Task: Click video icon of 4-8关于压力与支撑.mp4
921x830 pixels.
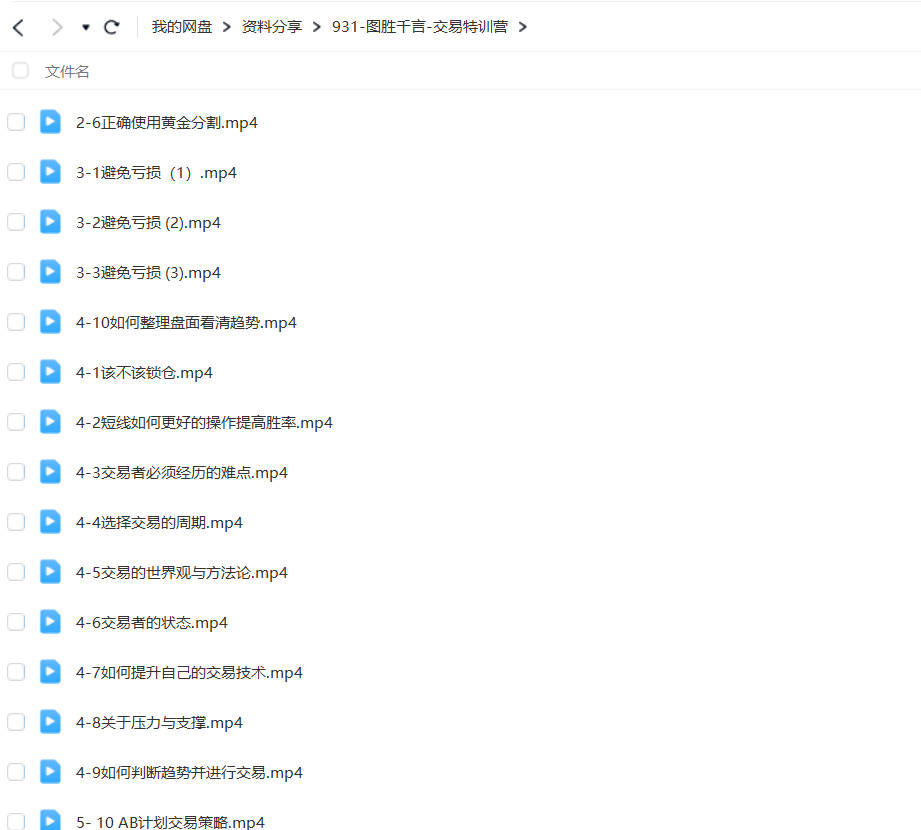Action: pyautogui.click(x=50, y=721)
